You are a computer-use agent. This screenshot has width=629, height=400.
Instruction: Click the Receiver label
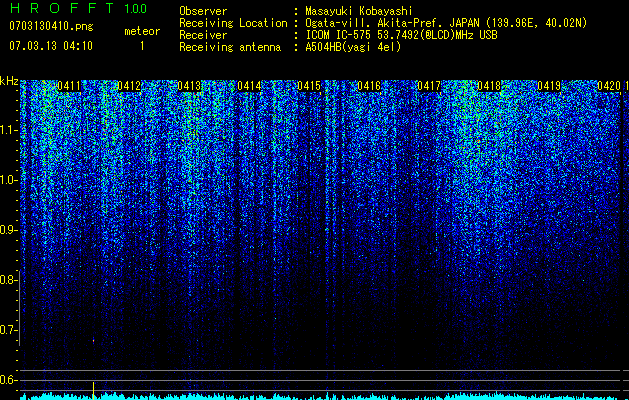click(203, 35)
